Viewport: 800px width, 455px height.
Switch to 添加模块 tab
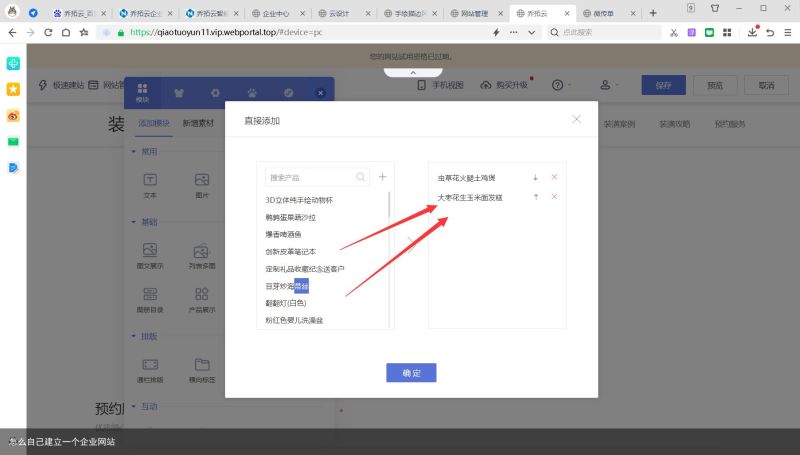click(154, 123)
